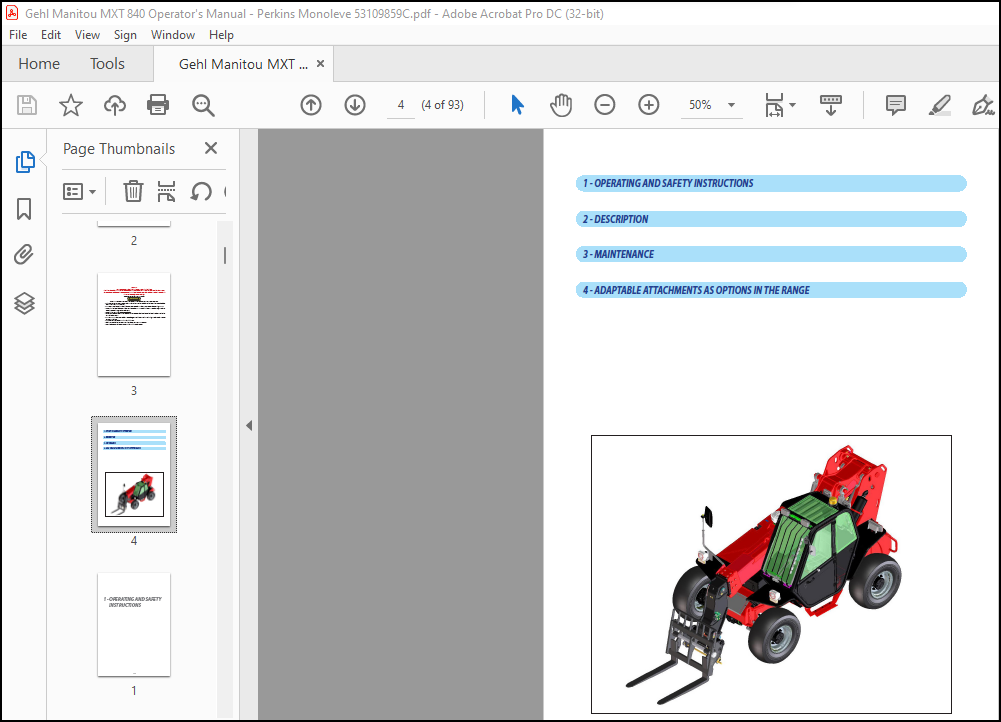Open the View menu

pos(87,34)
